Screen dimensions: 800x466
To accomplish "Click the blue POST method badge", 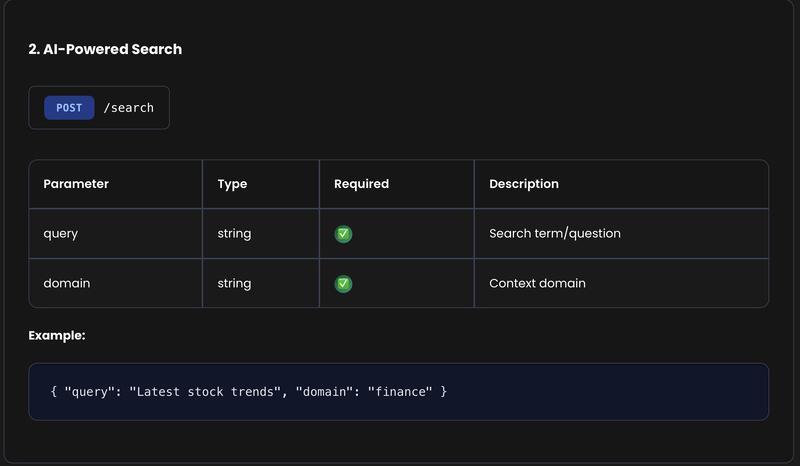I will [x=69, y=108].
